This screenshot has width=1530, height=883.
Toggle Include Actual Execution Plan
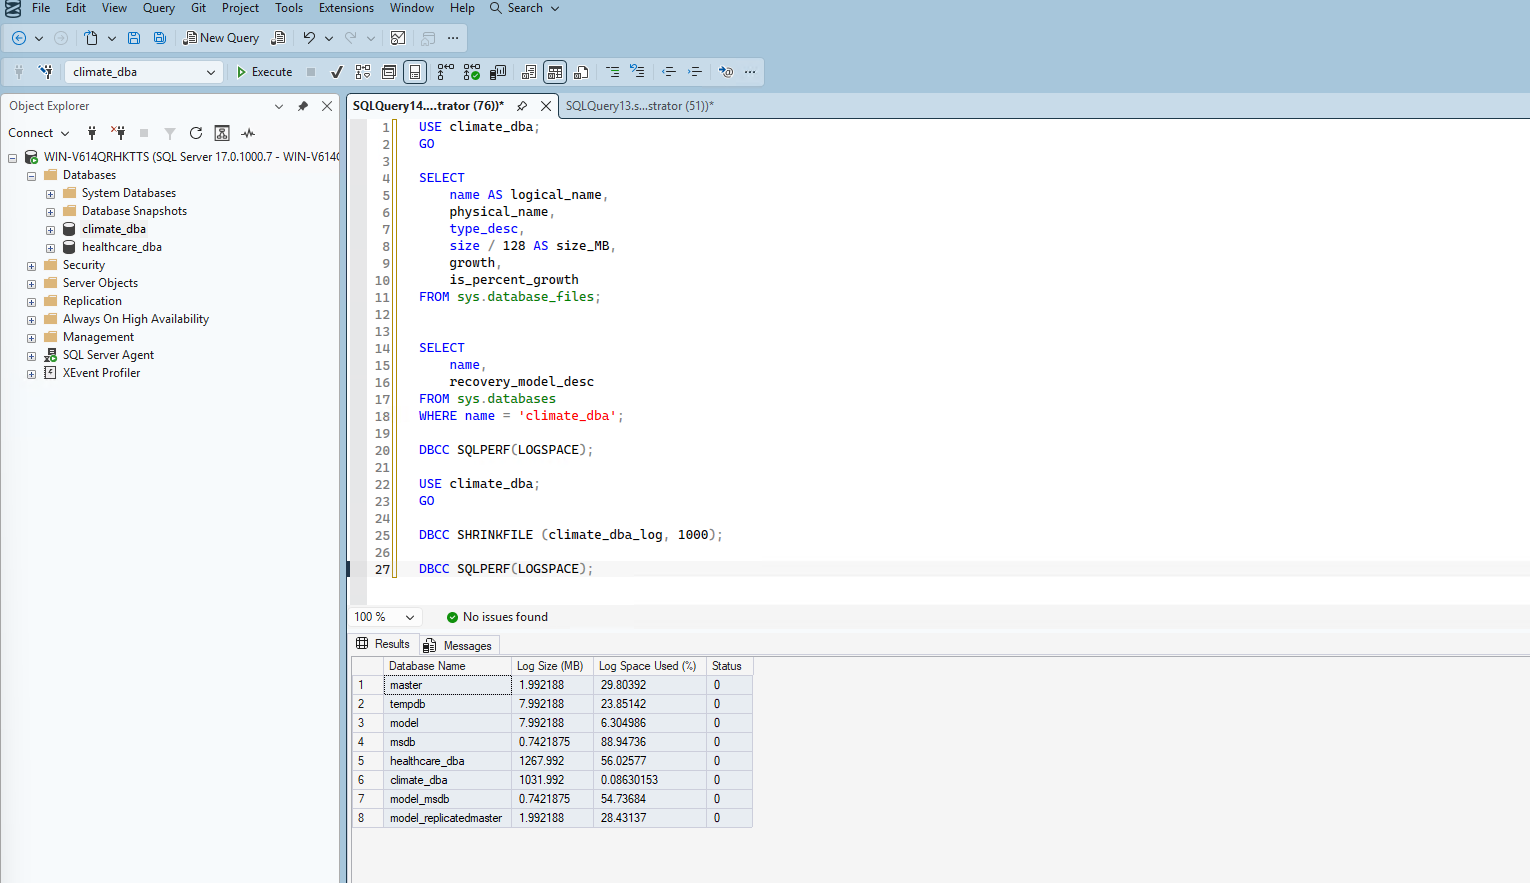click(x=446, y=72)
